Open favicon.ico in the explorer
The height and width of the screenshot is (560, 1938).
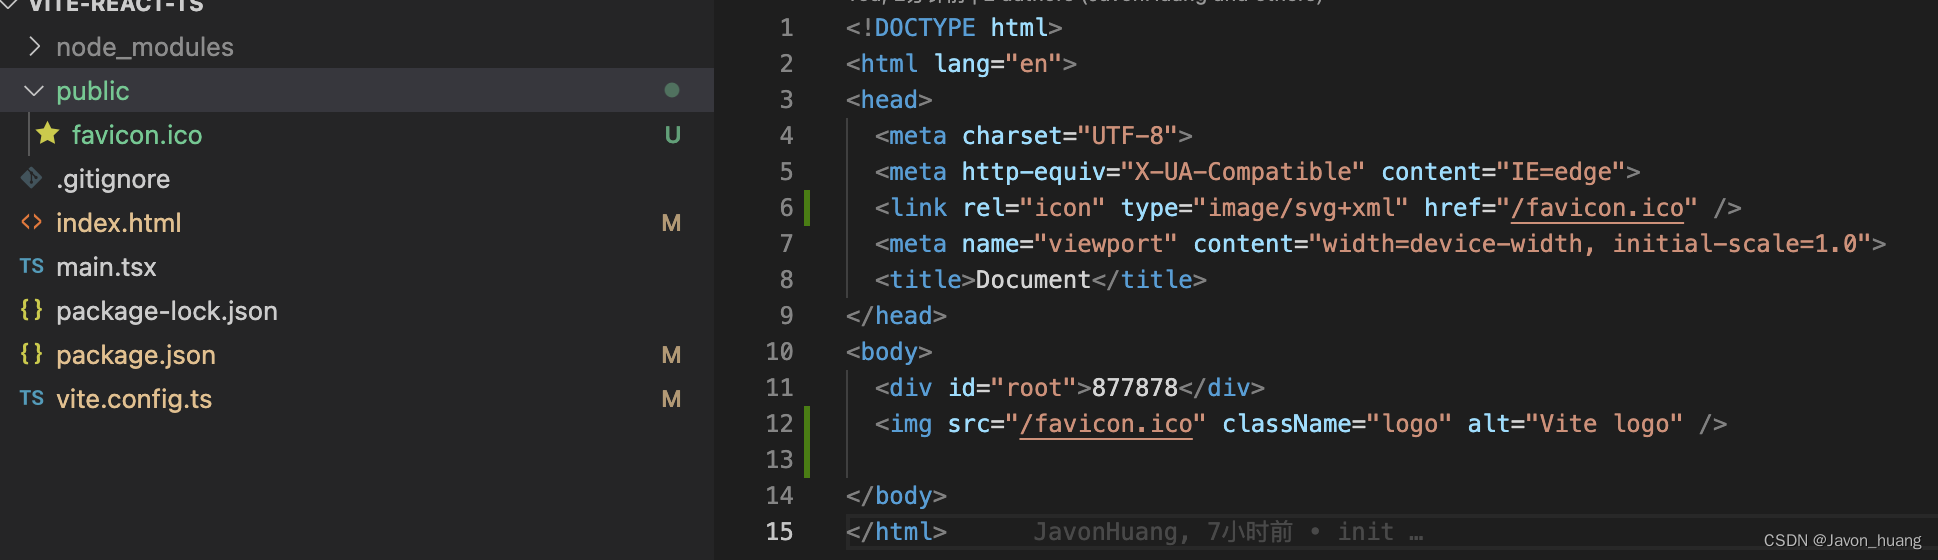(137, 135)
